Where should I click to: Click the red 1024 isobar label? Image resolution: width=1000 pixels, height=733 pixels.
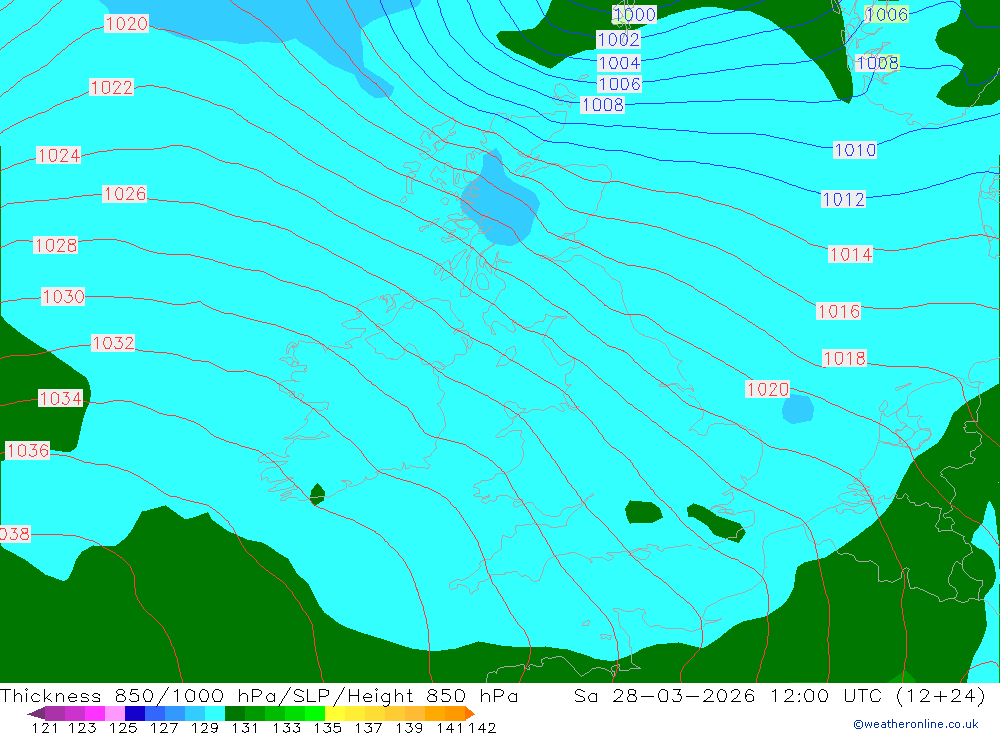point(59,155)
